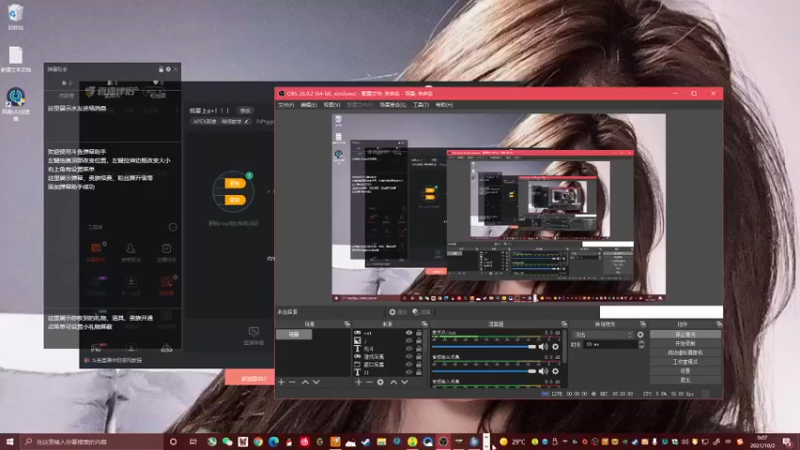The height and width of the screenshot is (450, 800).
Task: Open 工具(T) menu in OBS
Action: tap(421, 105)
